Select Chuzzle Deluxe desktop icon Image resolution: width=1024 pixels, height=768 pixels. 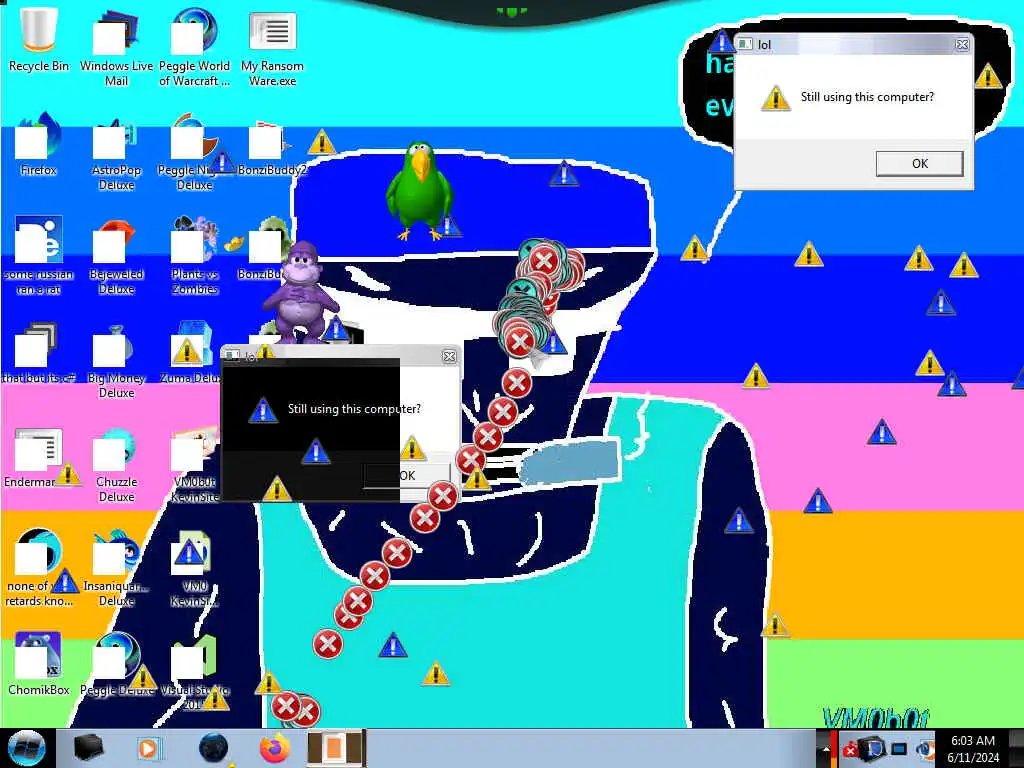click(x=116, y=464)
